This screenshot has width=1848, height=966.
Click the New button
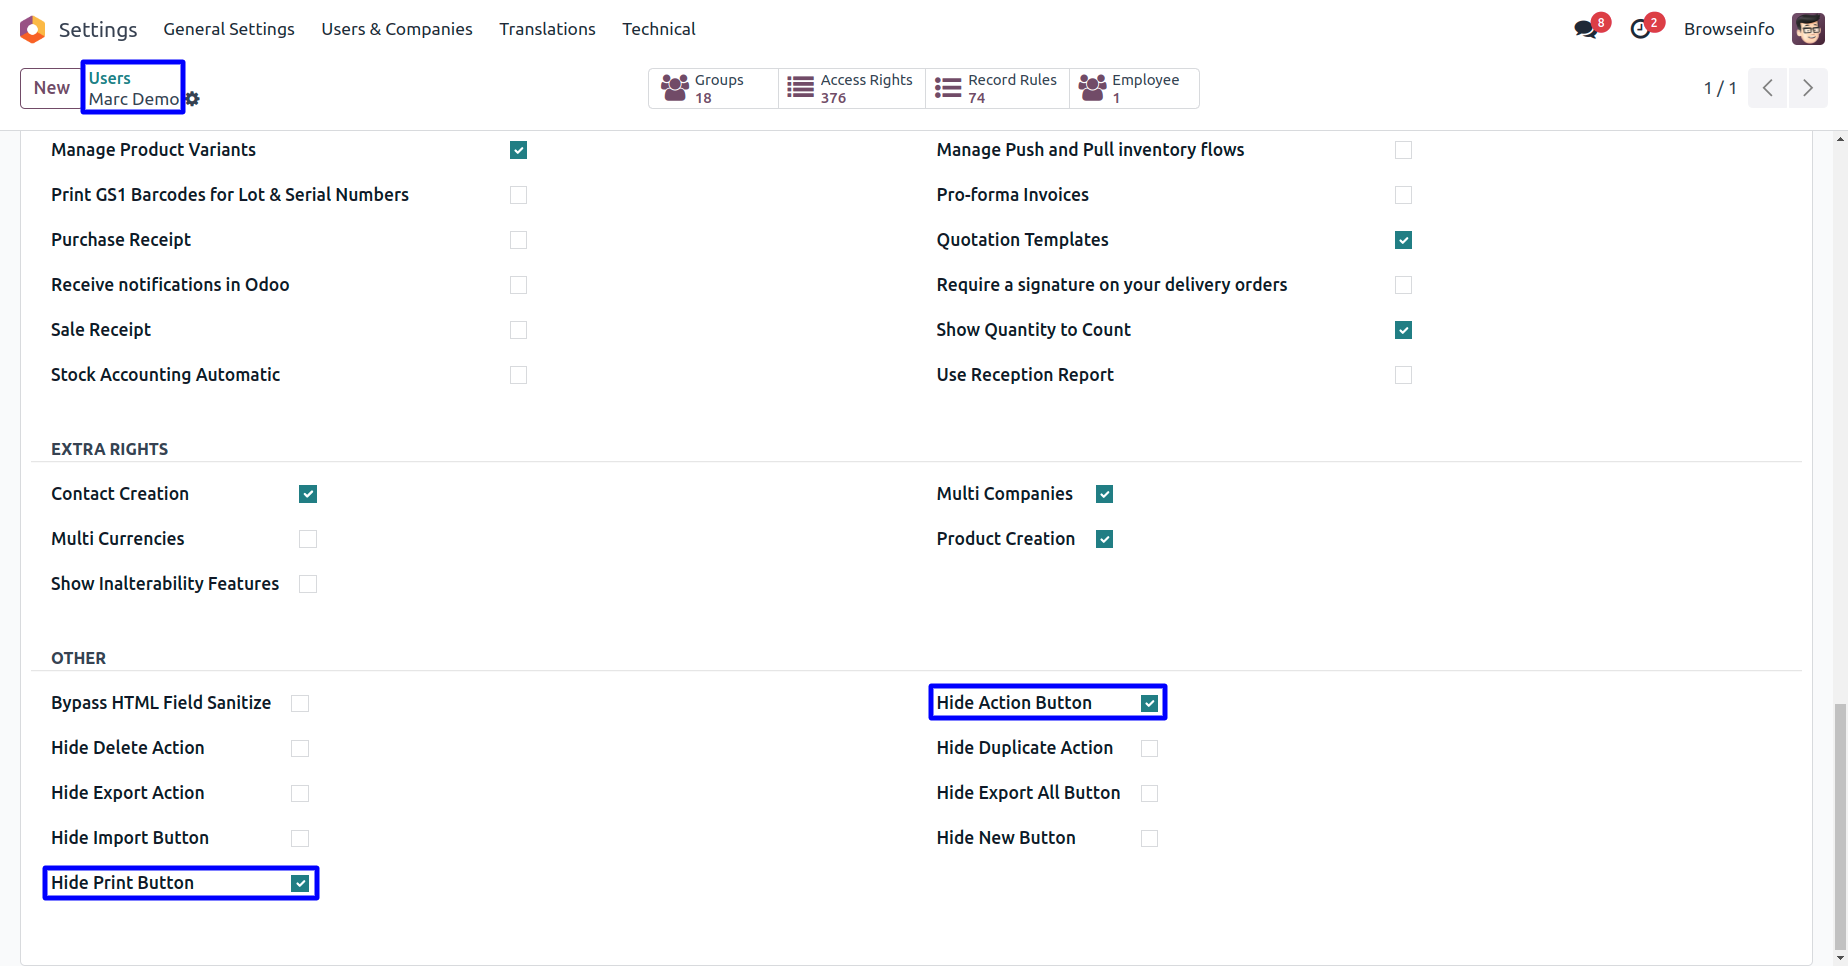51,88
